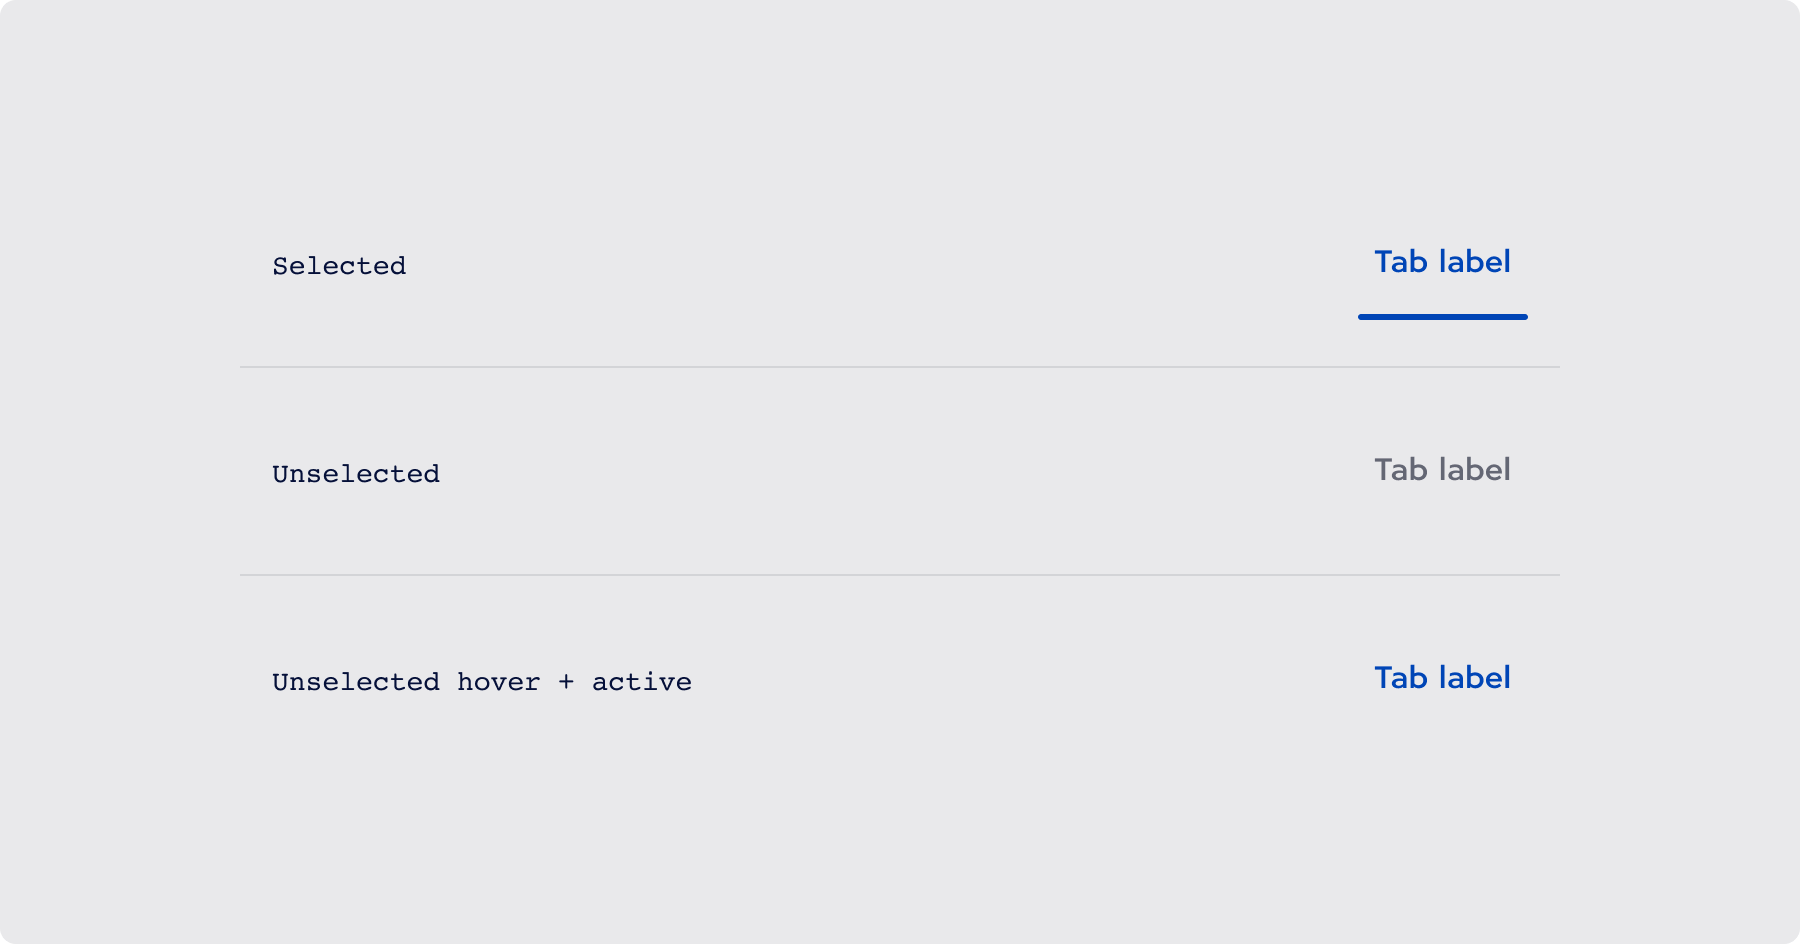Open the hover + active row Tab label

[1442, 678]
